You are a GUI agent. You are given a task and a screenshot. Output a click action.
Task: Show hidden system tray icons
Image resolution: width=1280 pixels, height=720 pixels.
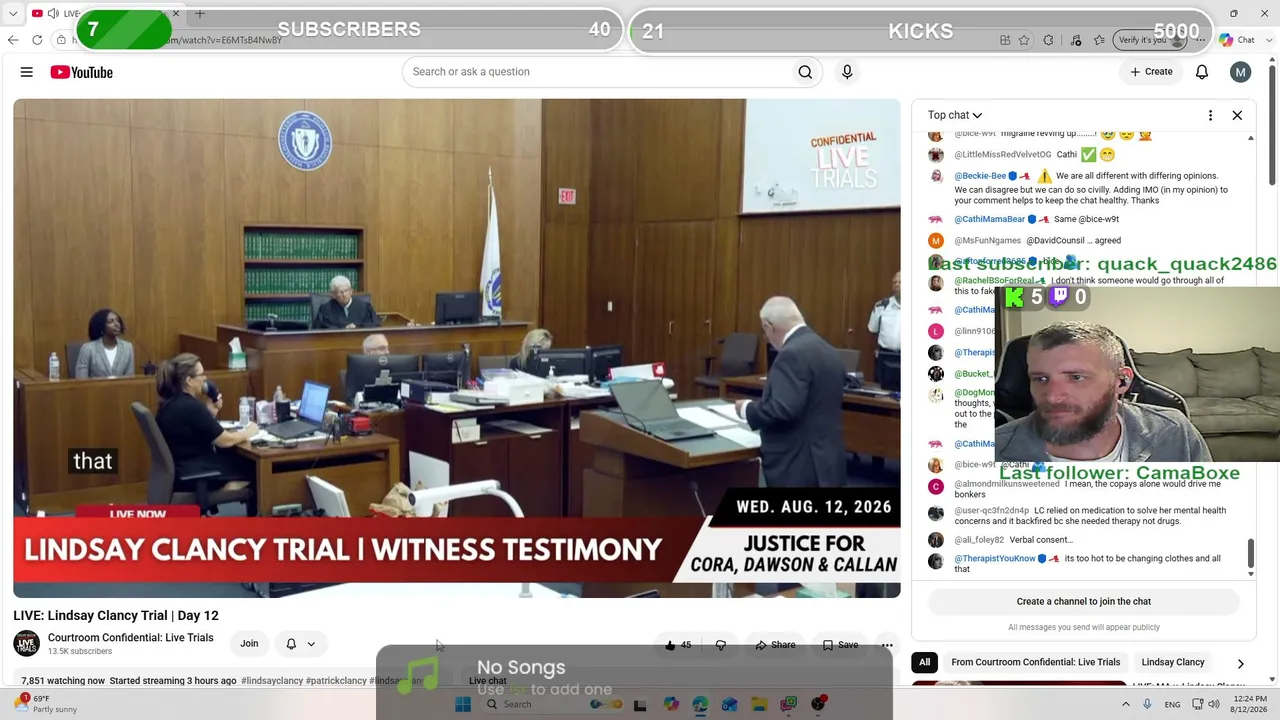tap(1126, 704)
